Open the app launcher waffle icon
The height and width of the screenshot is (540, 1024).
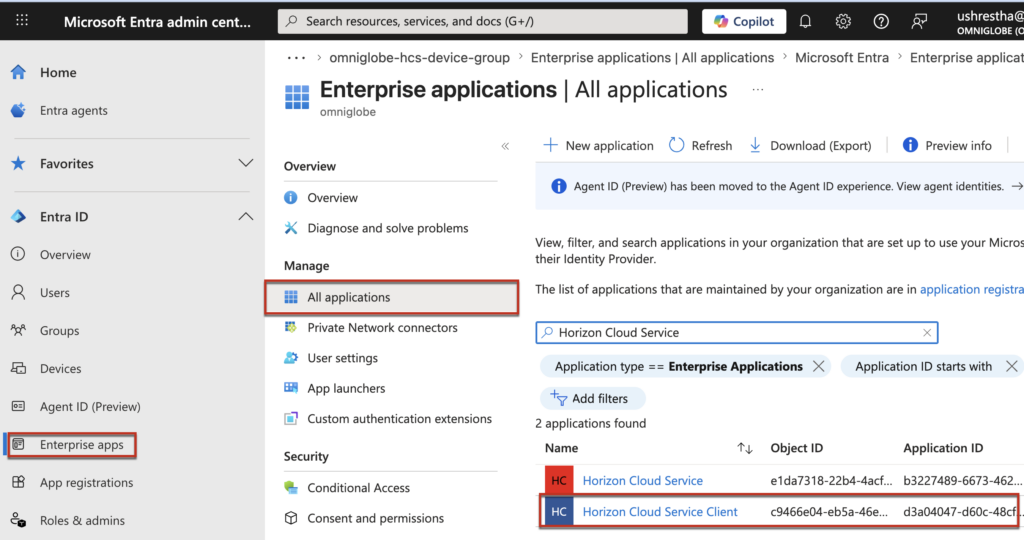coord(22,21)
